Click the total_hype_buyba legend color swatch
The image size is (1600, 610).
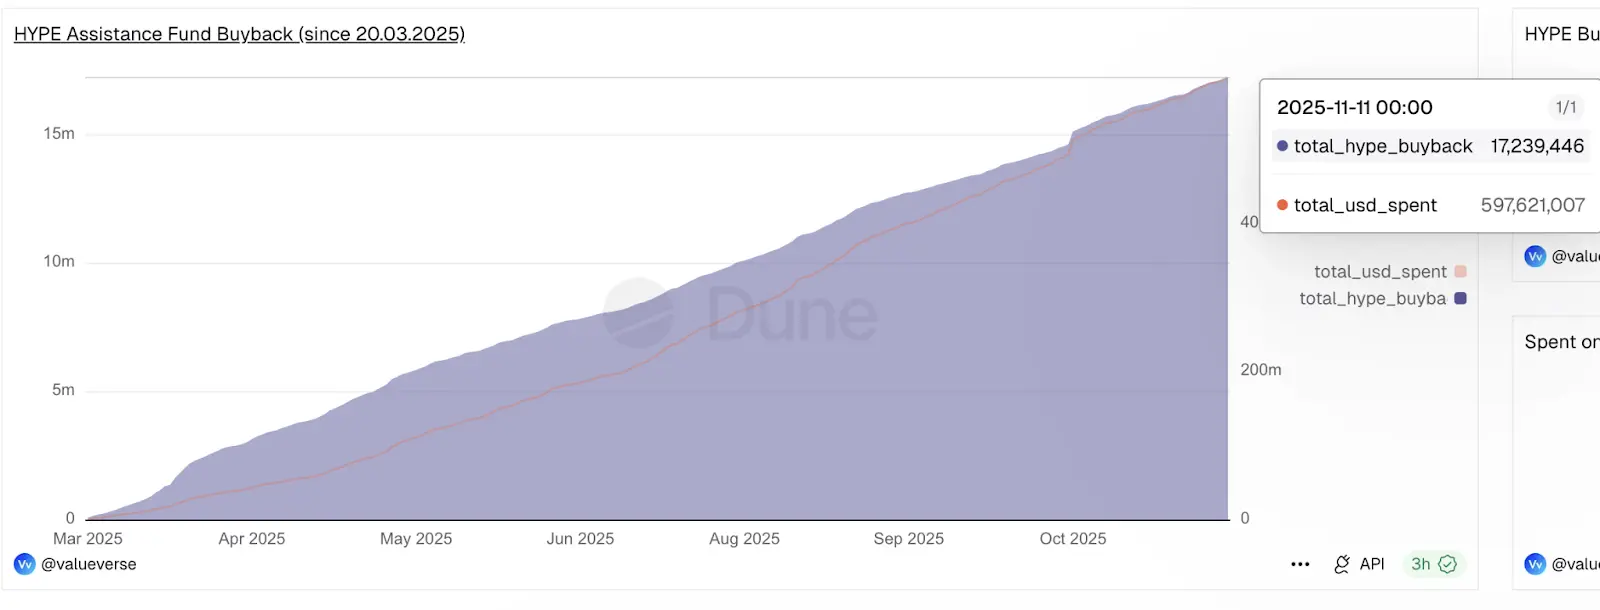tap(1461, 299)
